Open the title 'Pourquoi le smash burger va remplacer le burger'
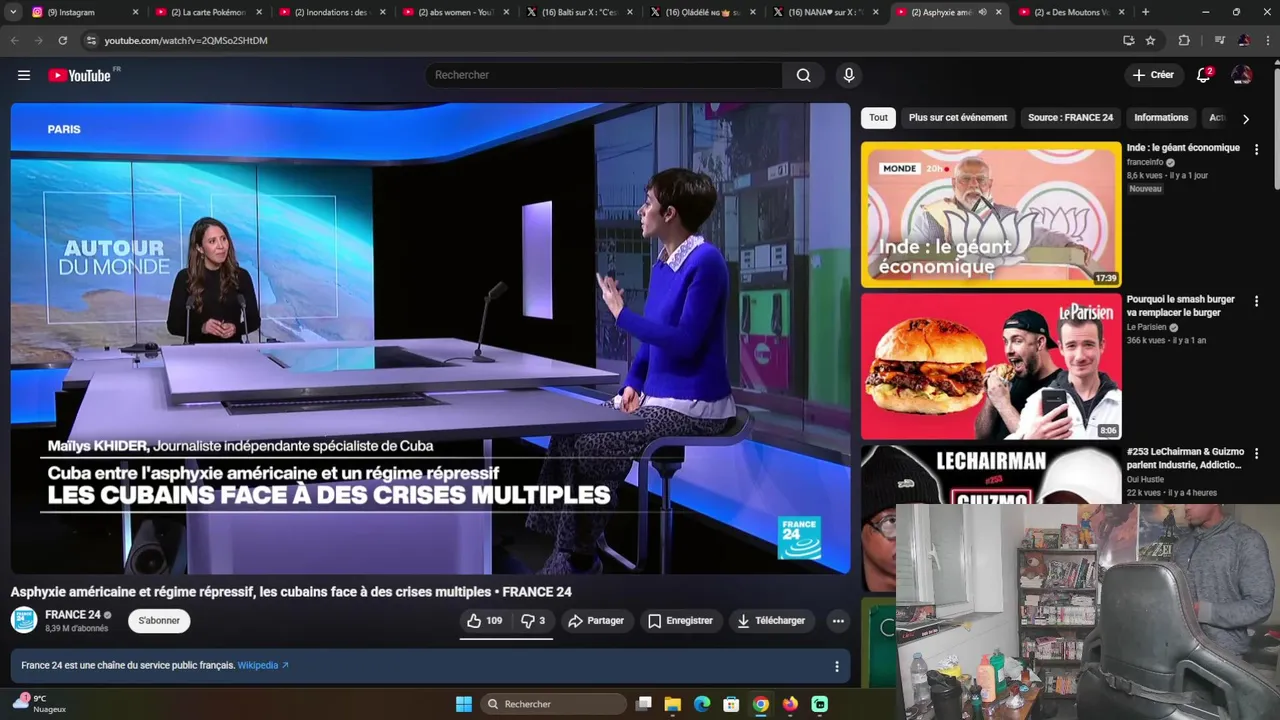Screen dimensions: 1280x720 (1181, 306)
